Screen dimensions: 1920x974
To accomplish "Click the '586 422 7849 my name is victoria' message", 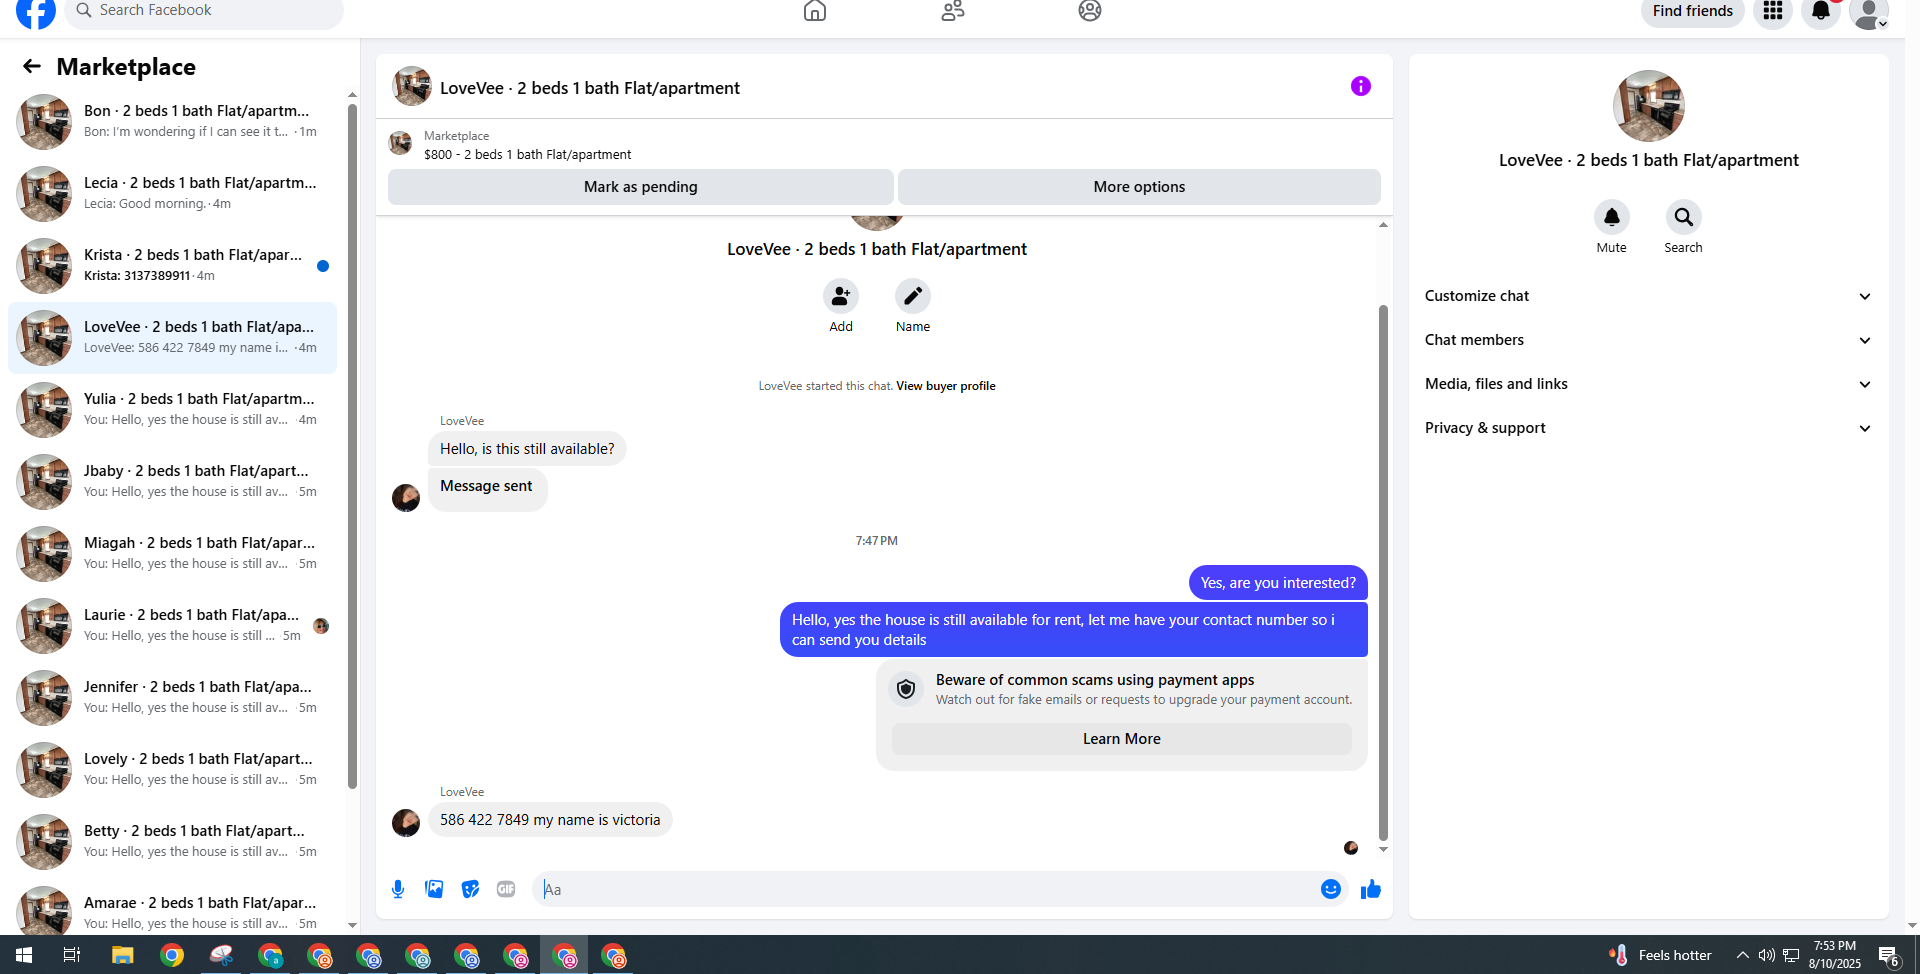I will click(x=550, y=820).
